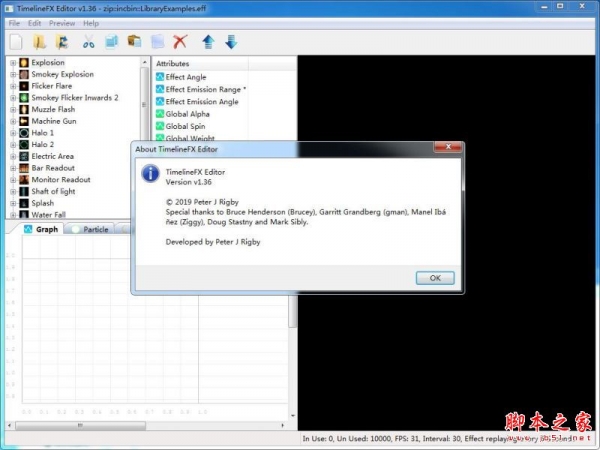The width and height of the screenshot is (600, 450).
Task: Click the disabled toolbar icon after Paste
Action: point(157,42)
